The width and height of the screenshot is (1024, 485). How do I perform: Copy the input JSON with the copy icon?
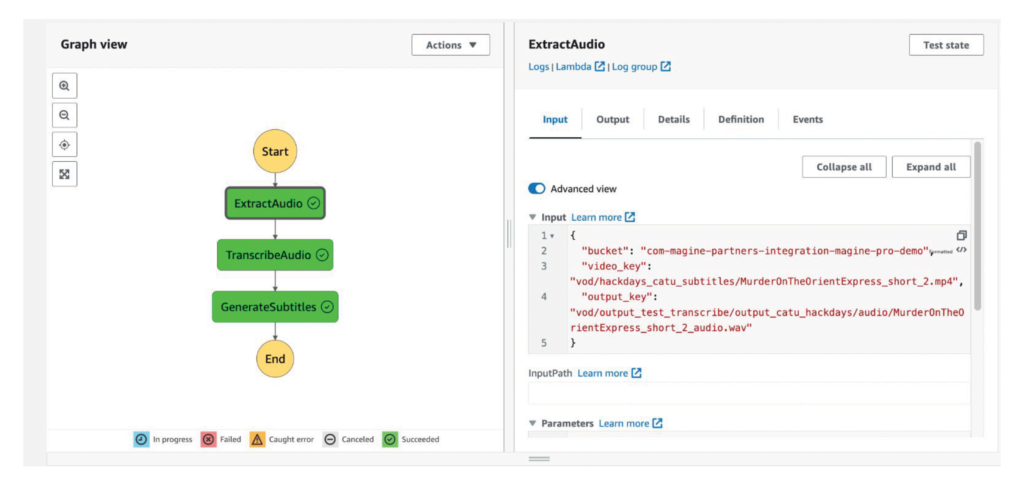[961, 235]
